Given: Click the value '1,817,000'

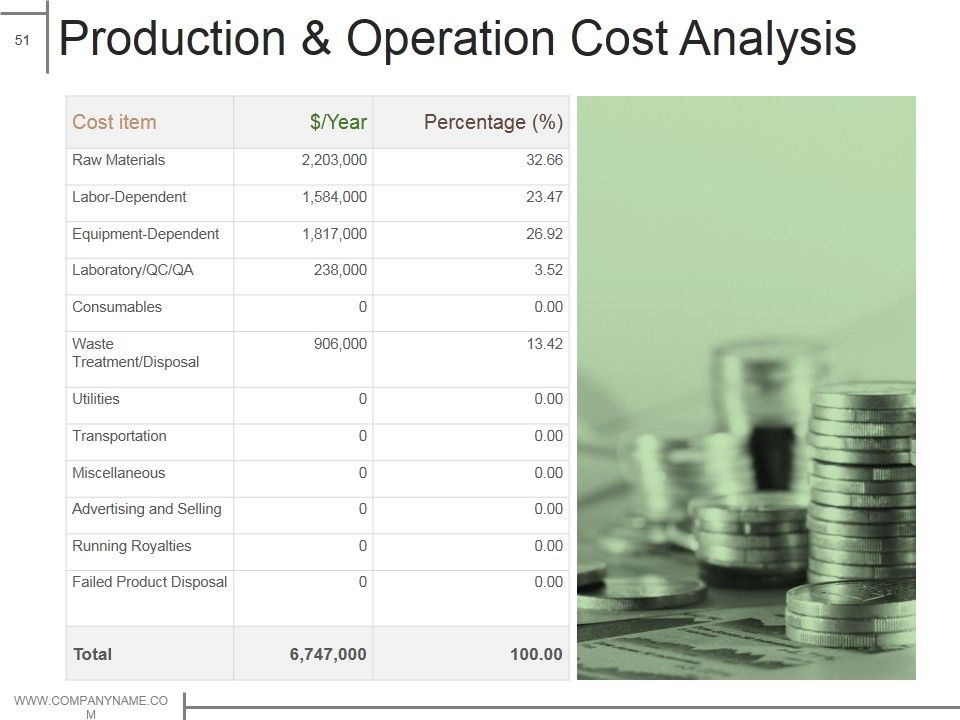Looking at the screenshot, I should point(334,234).
